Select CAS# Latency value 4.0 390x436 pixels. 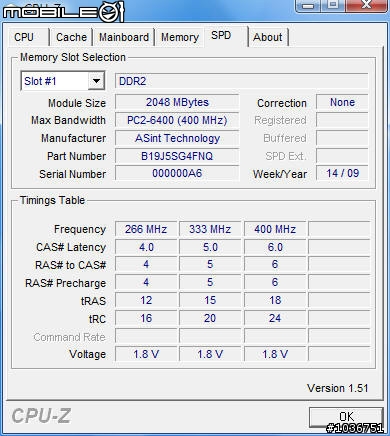click(146, 247)
